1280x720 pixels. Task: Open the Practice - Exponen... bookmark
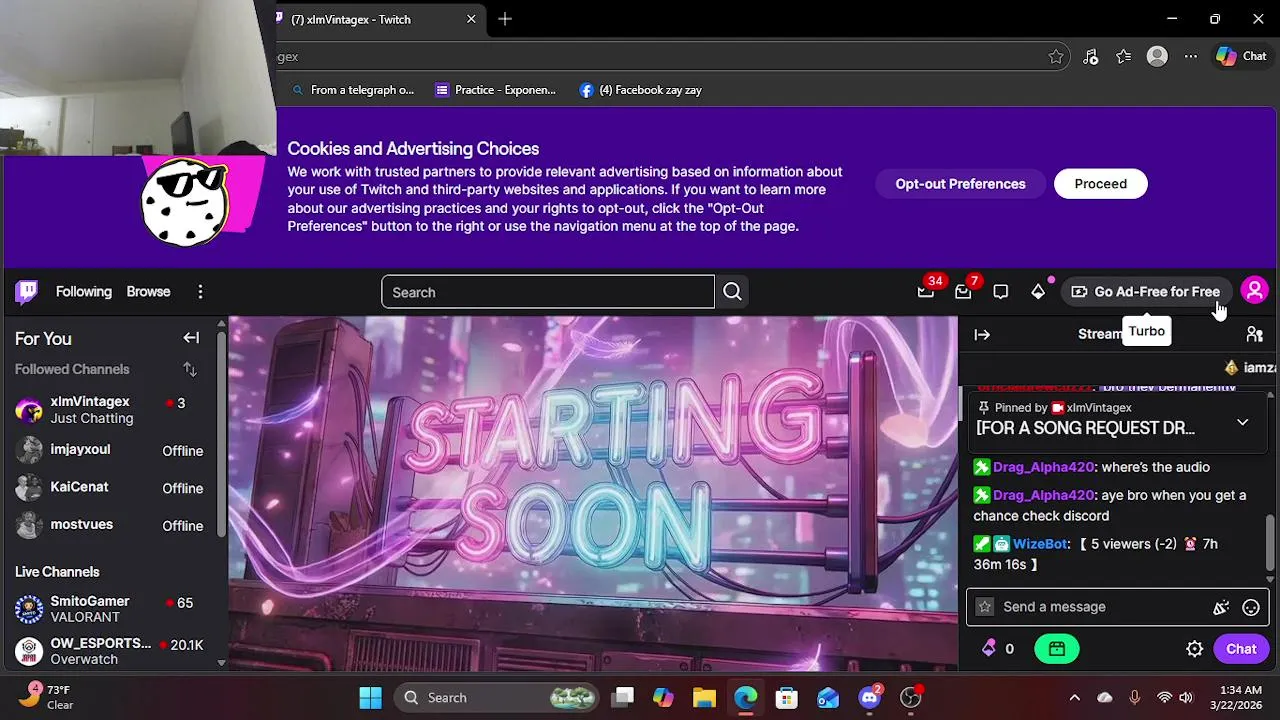click(x=496, y=90)
